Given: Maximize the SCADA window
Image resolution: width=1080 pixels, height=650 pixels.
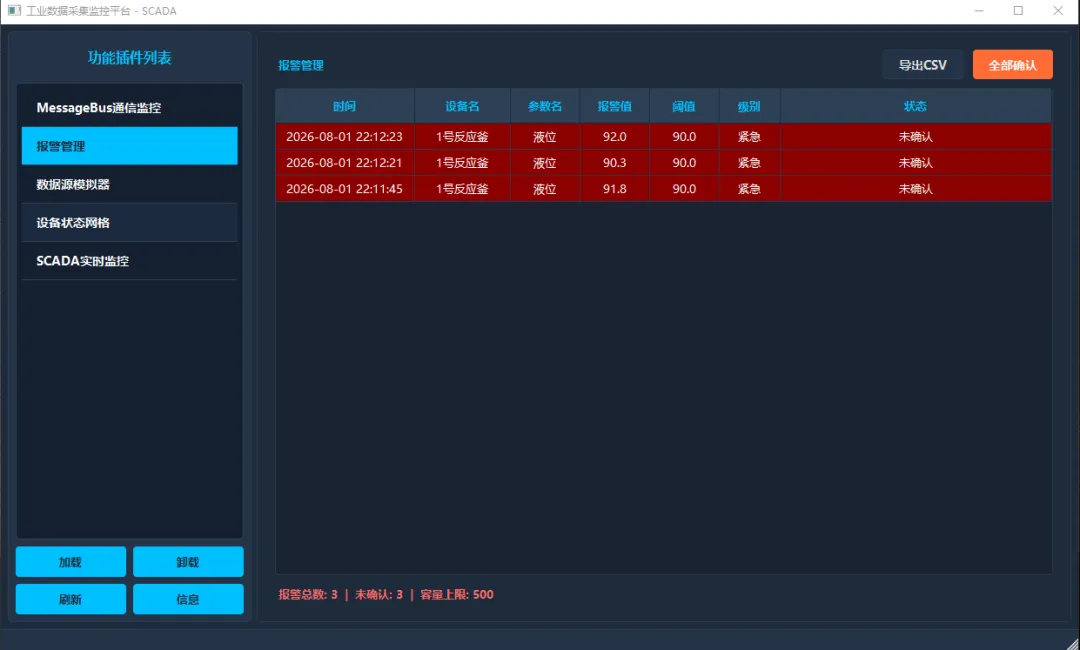Looking at the screenshot, I should pyautogui.click(x=1018, y=10).
